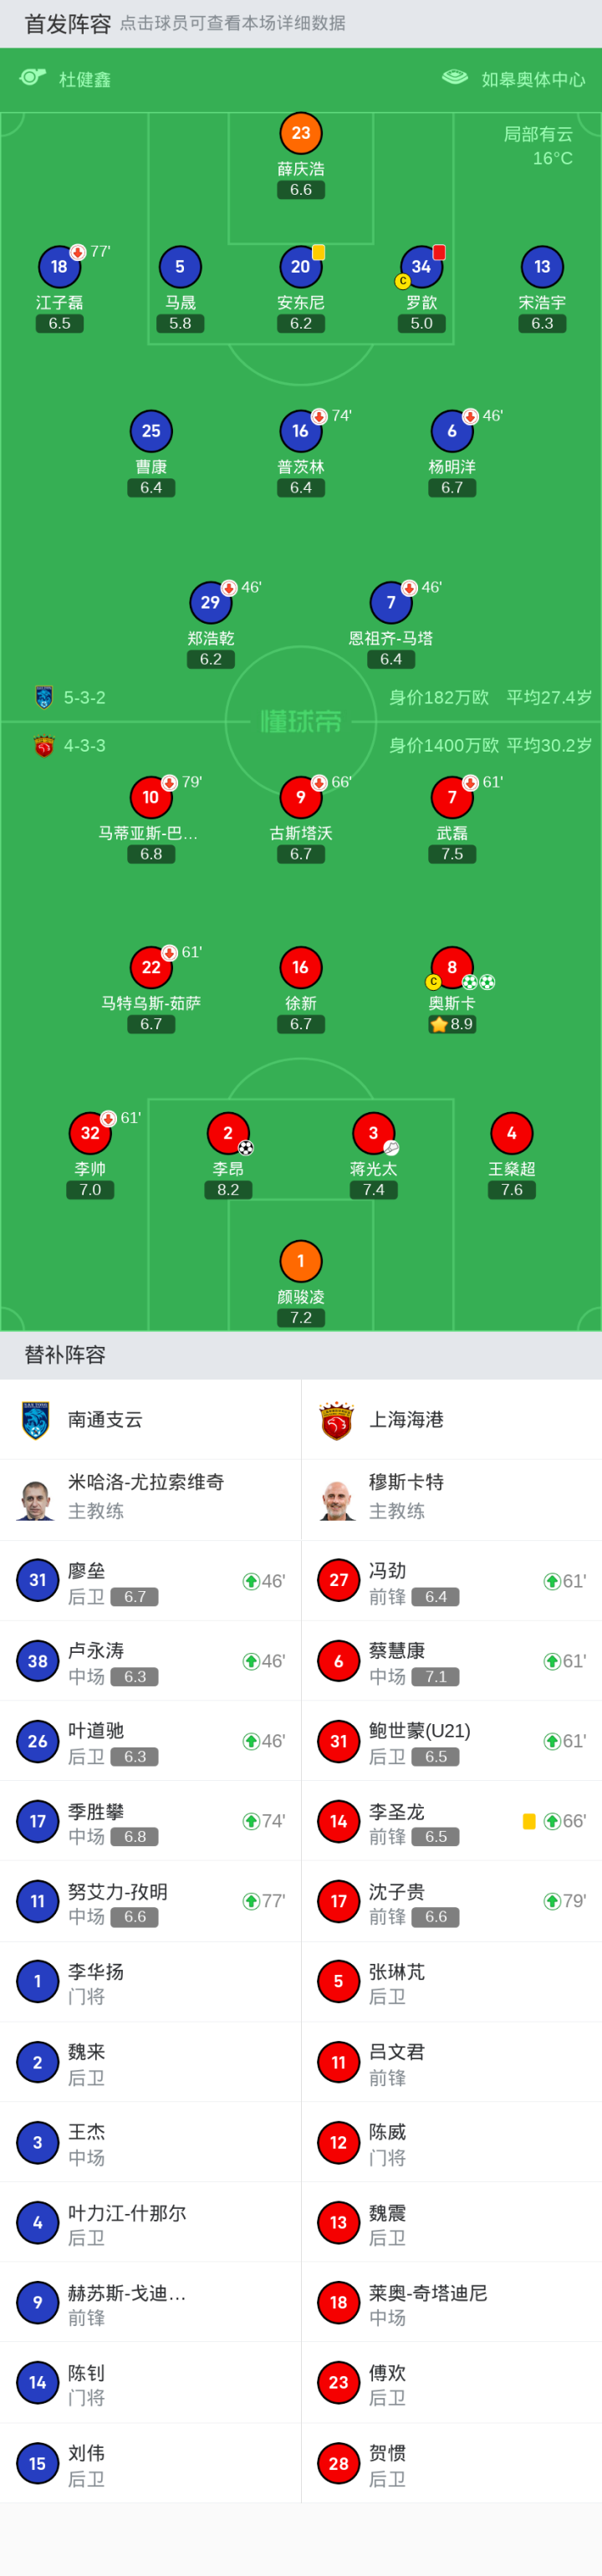This screenshot has width=602, height=2576.
Task: Click the 上海海港 team name
Action: click(x=406, y=1419)
